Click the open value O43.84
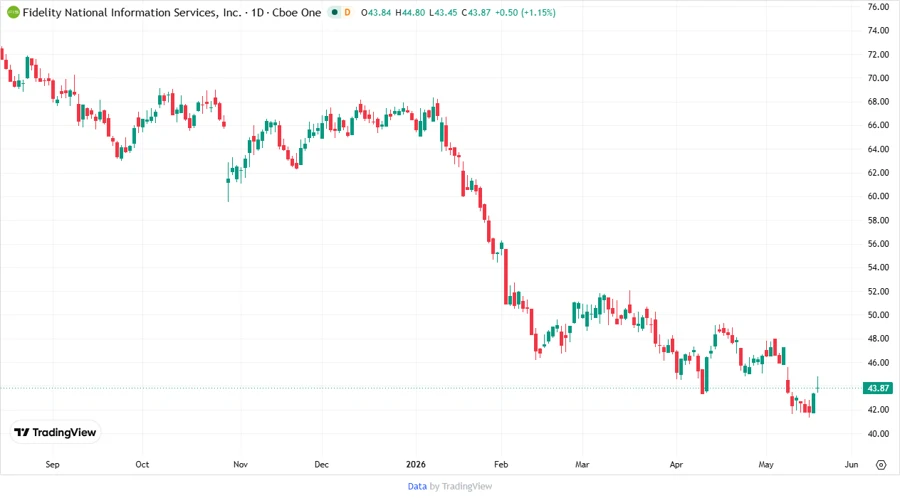Screen dimensions: 900x498 (376, 12)
